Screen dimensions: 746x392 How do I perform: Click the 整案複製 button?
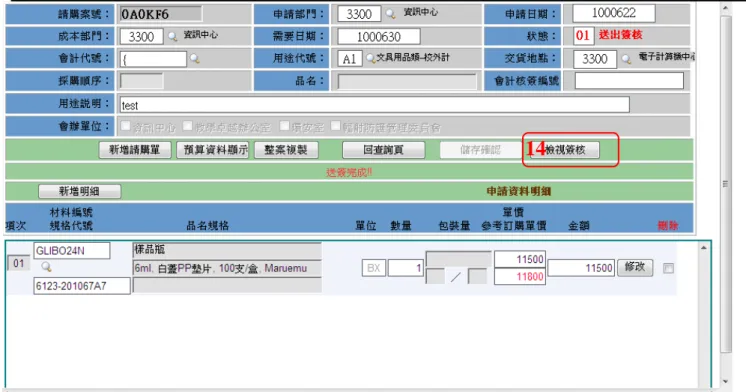click(x=286, y=150)
